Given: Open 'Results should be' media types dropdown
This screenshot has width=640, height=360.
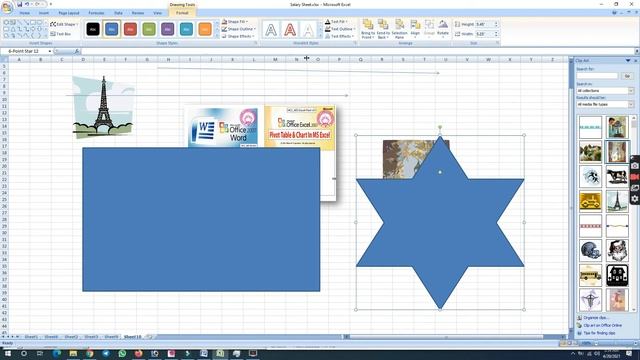Looking at the screenshot, I should 605,104.
